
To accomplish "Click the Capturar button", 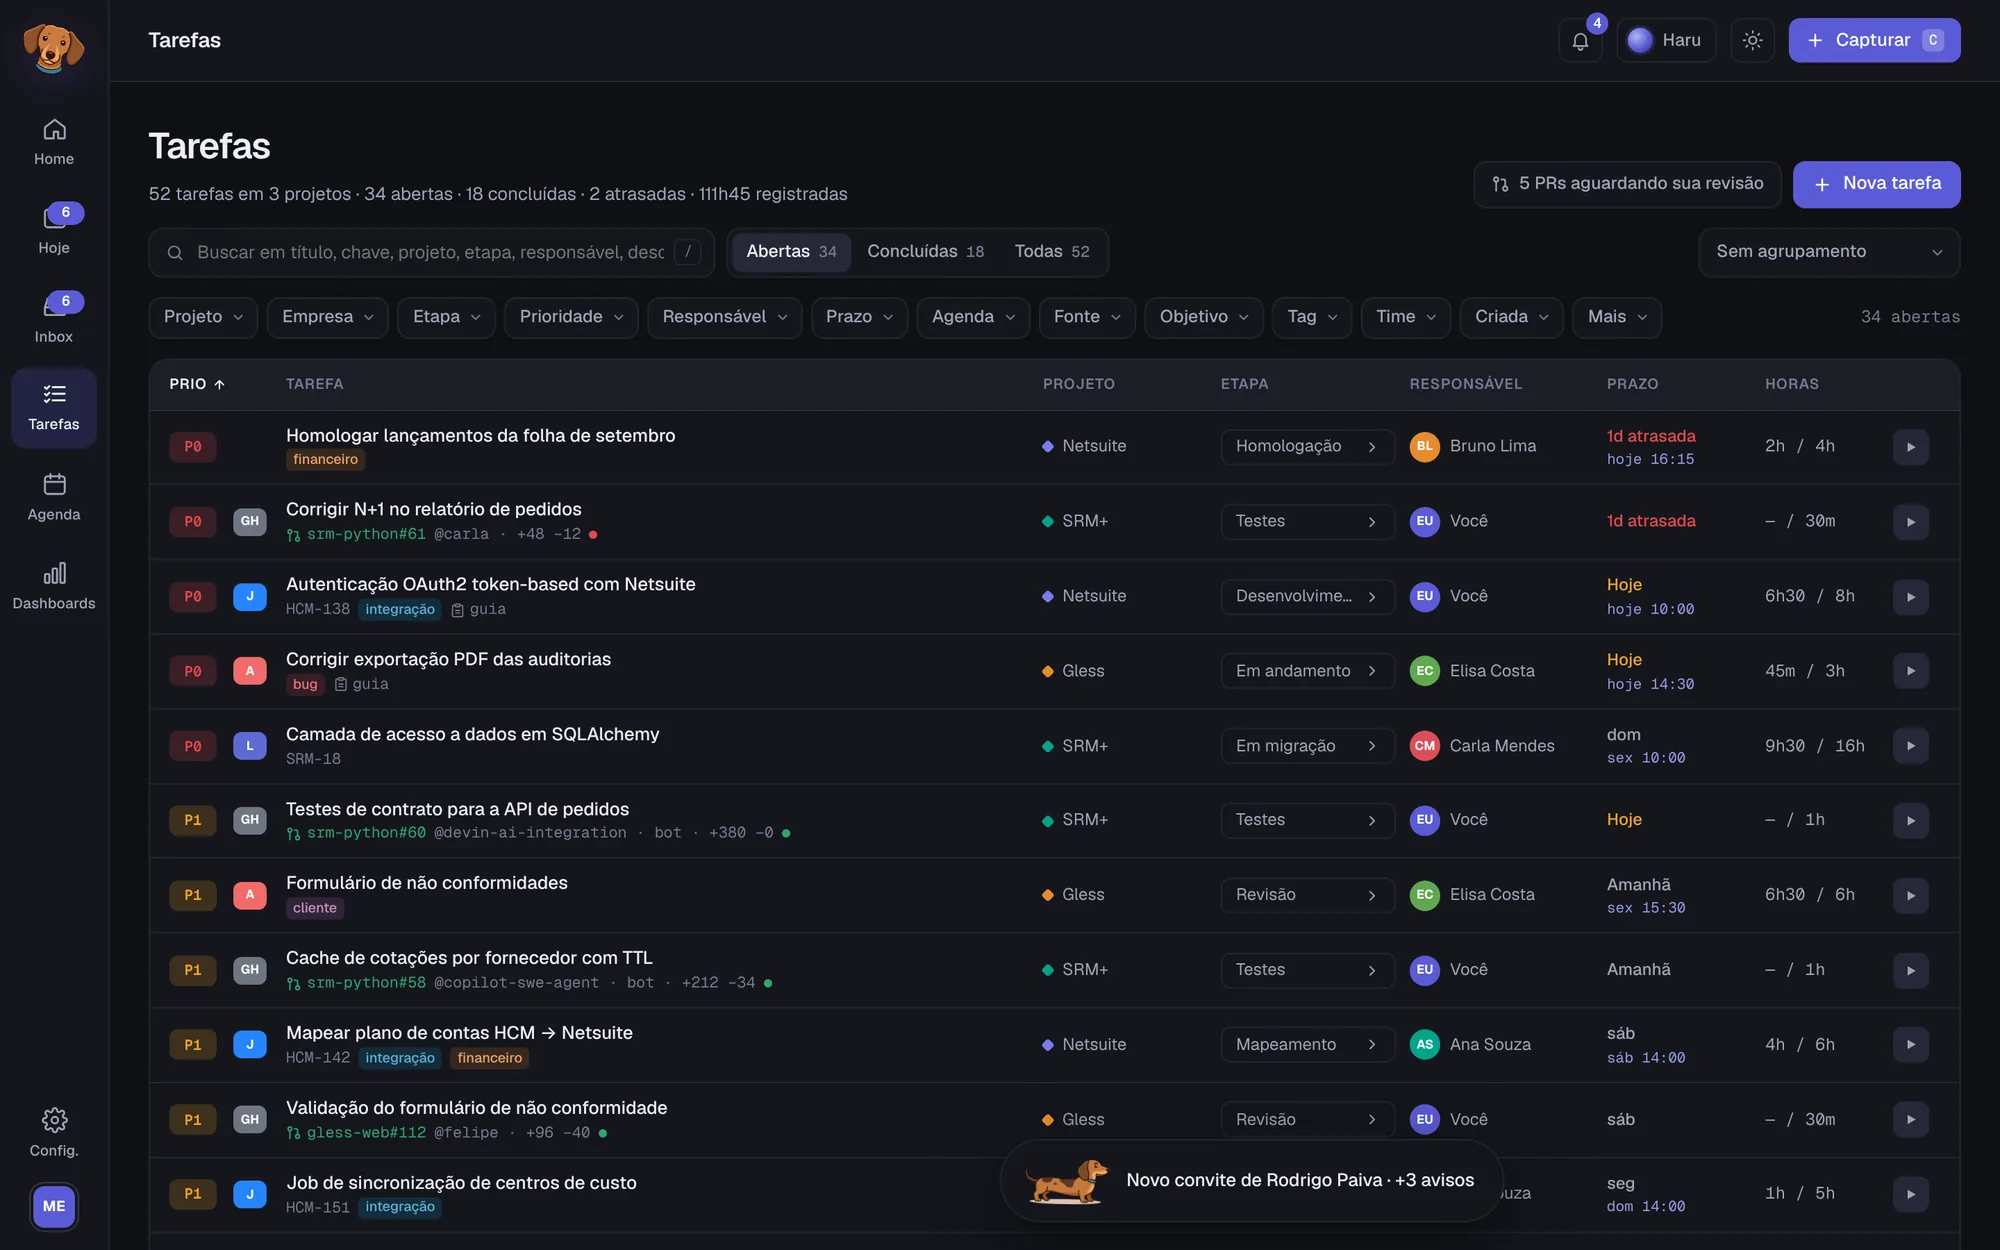I will 1874,41.
